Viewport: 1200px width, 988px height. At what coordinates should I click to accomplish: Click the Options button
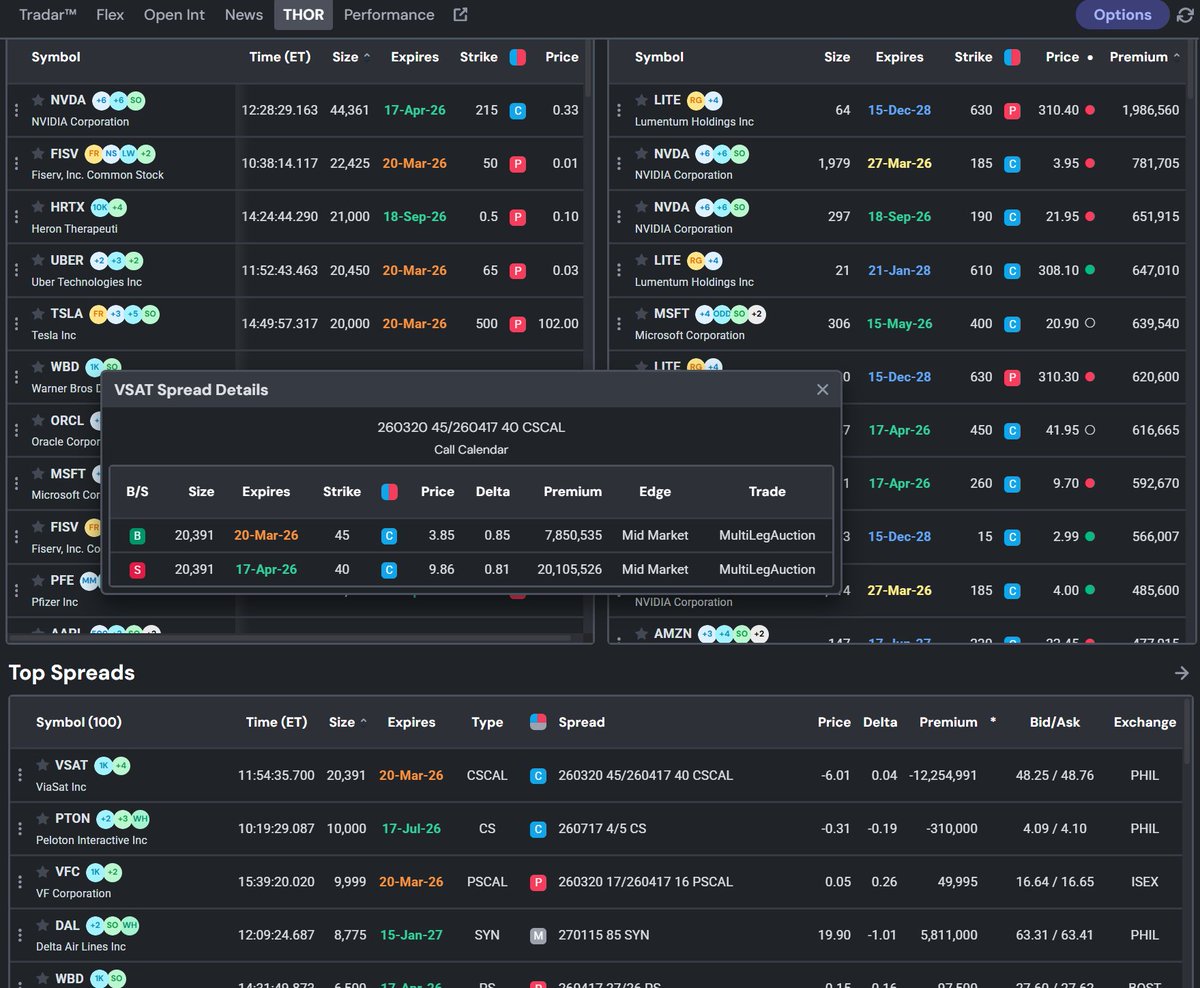(x=1122, y=15)
